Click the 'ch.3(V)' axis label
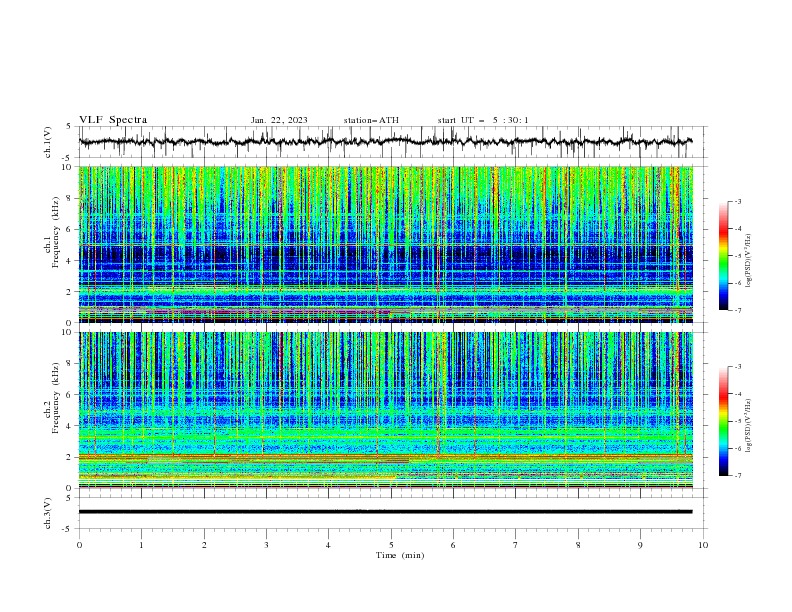Viewport: 792px width, 612px height. pyautogui.click(x=48, y=513)
